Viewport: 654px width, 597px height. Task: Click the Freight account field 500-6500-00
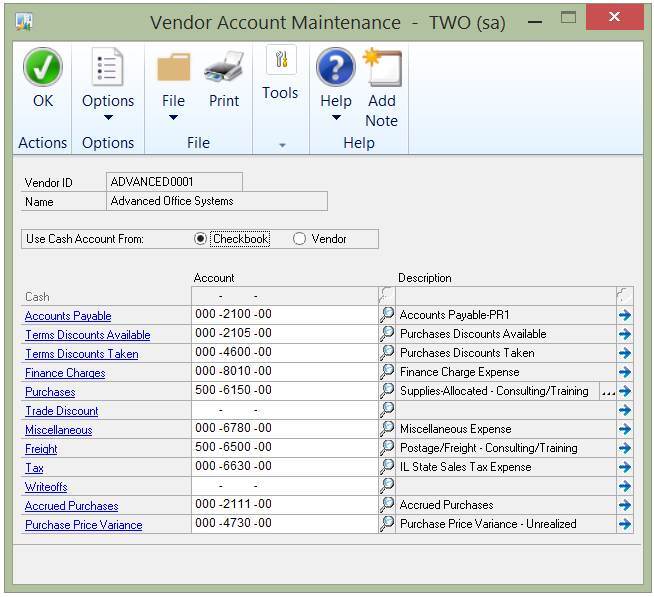[x=285, y=448]
